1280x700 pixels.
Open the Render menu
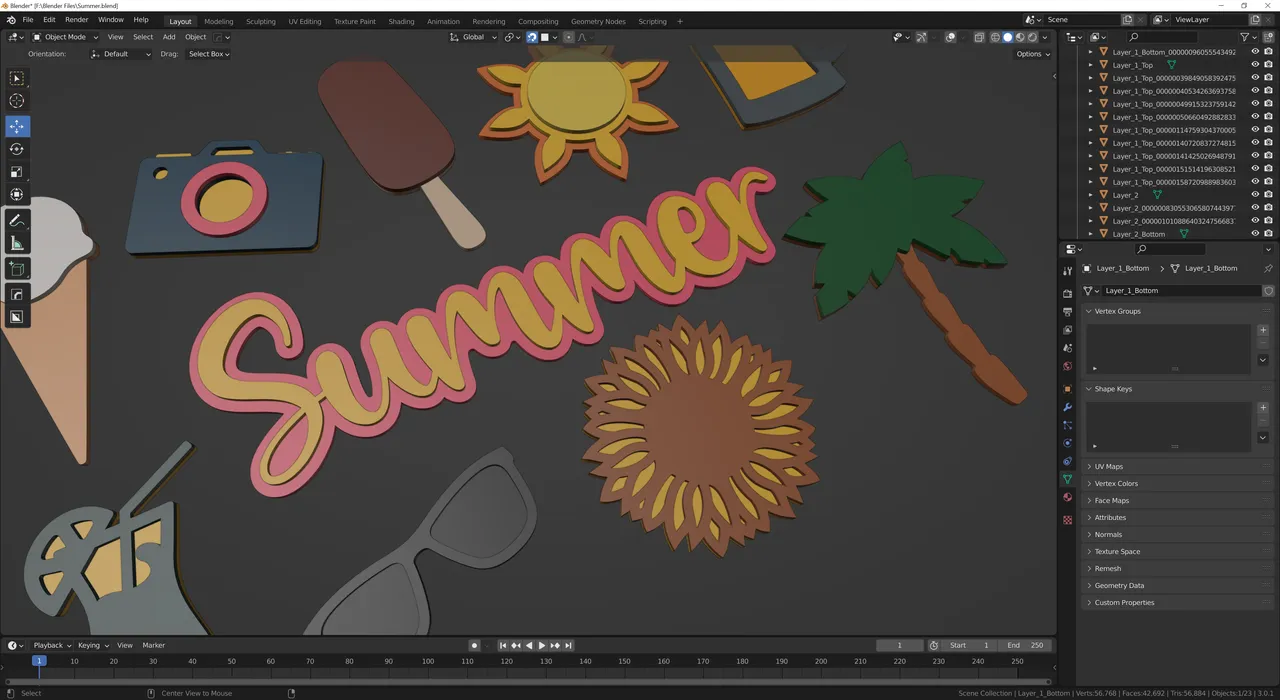tap(77, 20)
